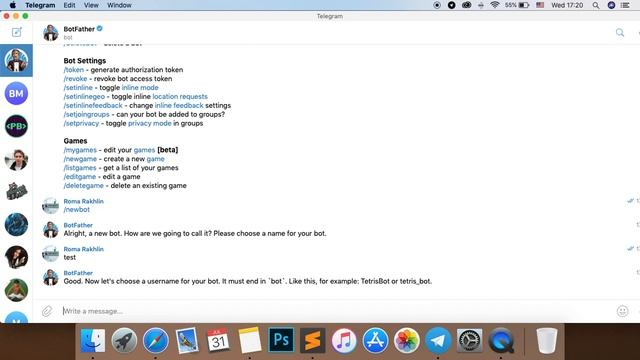
Task: Focus the Write a message input field
Action: click(x=335, y=311)
